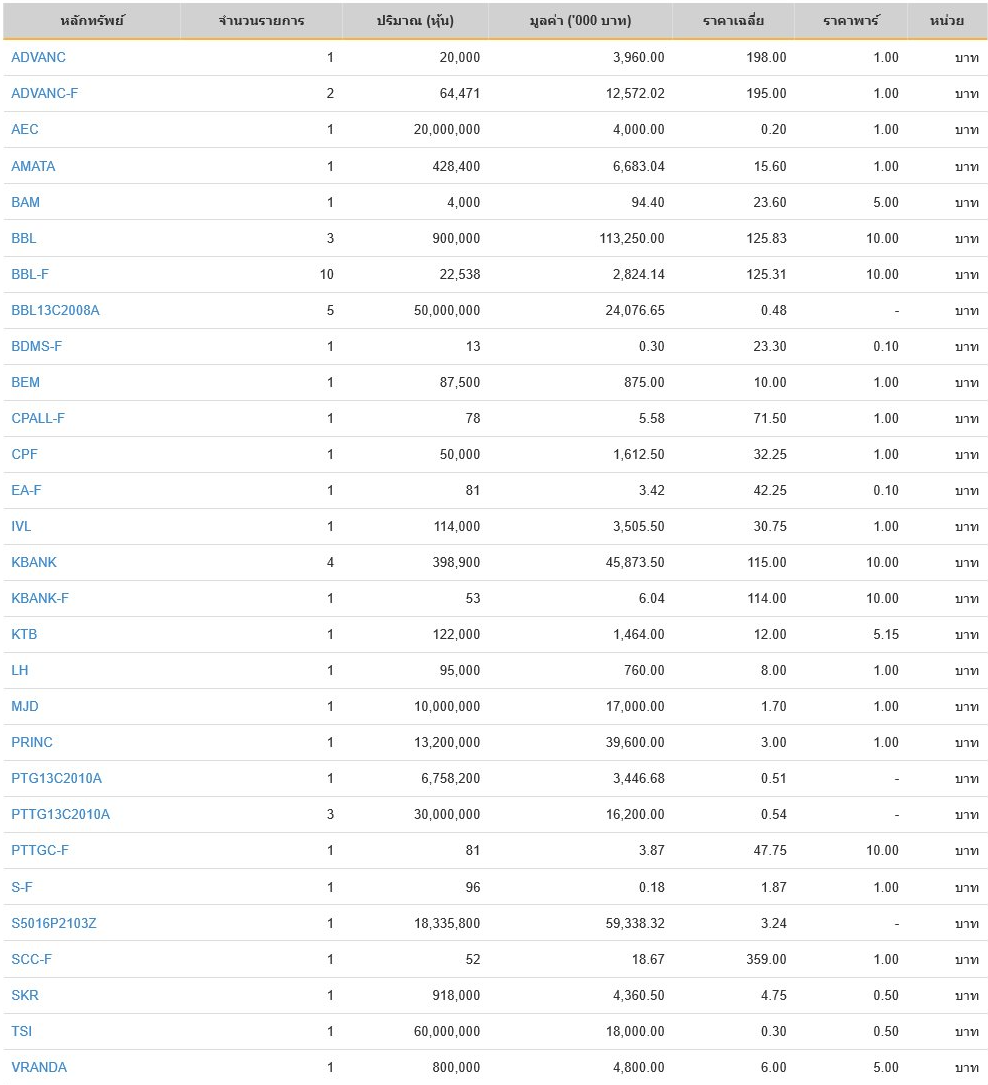988x1085 pixels.
Task: Click the ADVANC-F security link
Action: tap(44, 93)
